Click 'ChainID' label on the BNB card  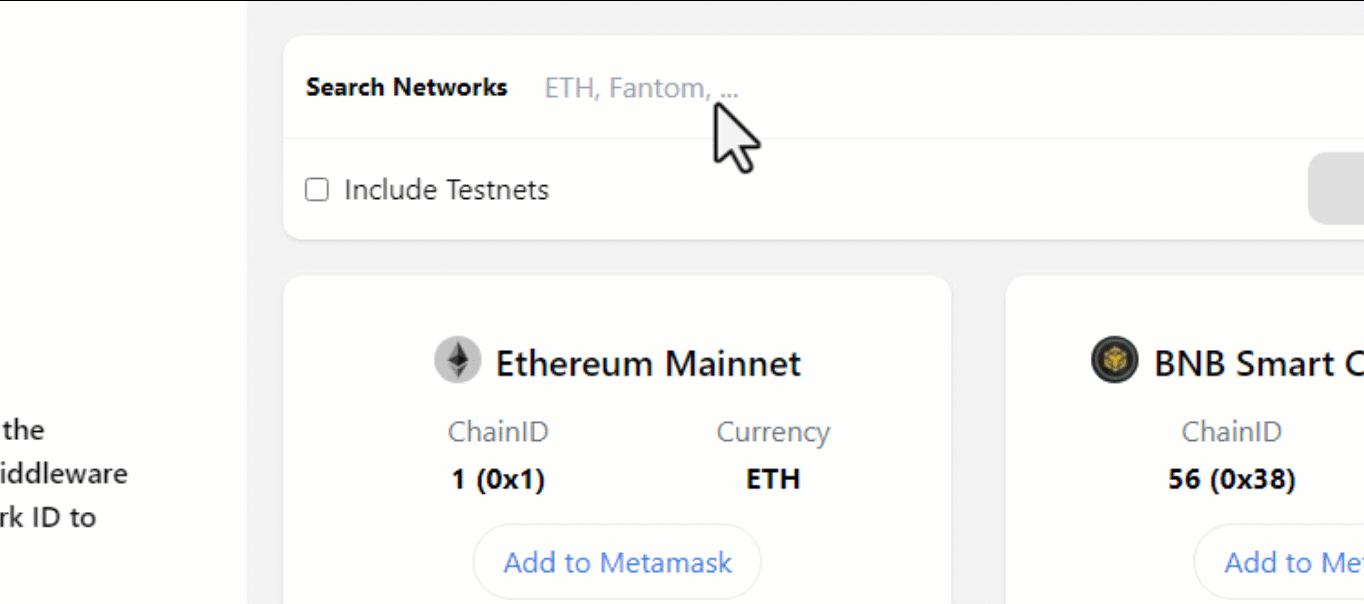point(1231,433)
